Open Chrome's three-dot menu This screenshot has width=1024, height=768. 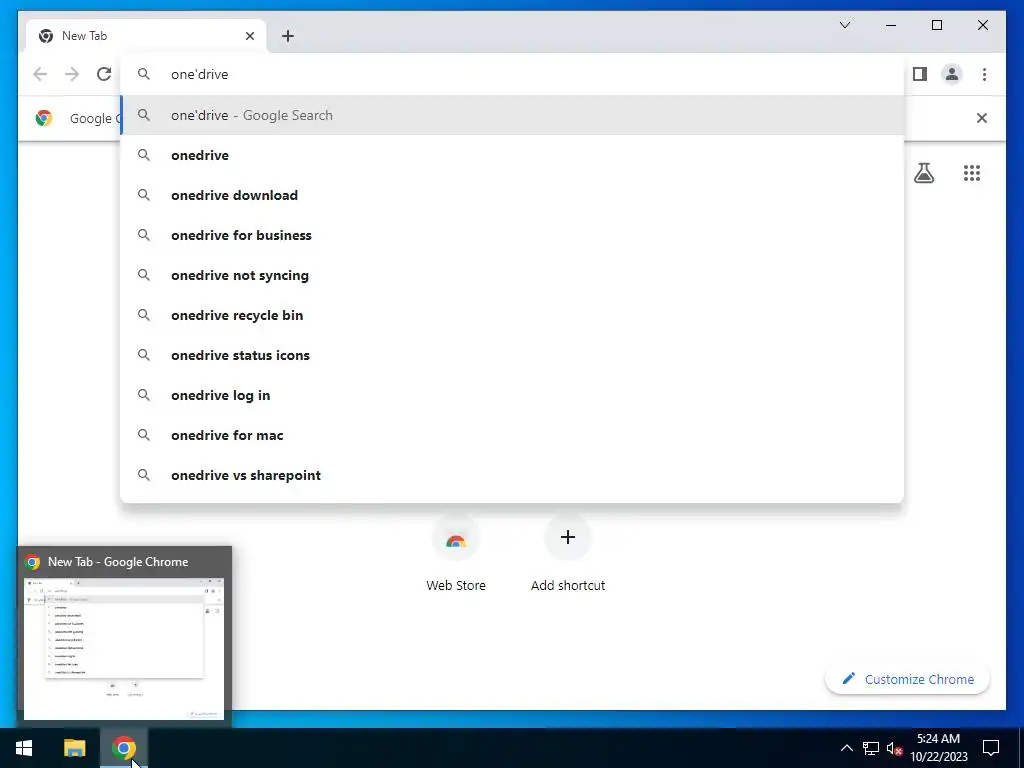[984, 74]
